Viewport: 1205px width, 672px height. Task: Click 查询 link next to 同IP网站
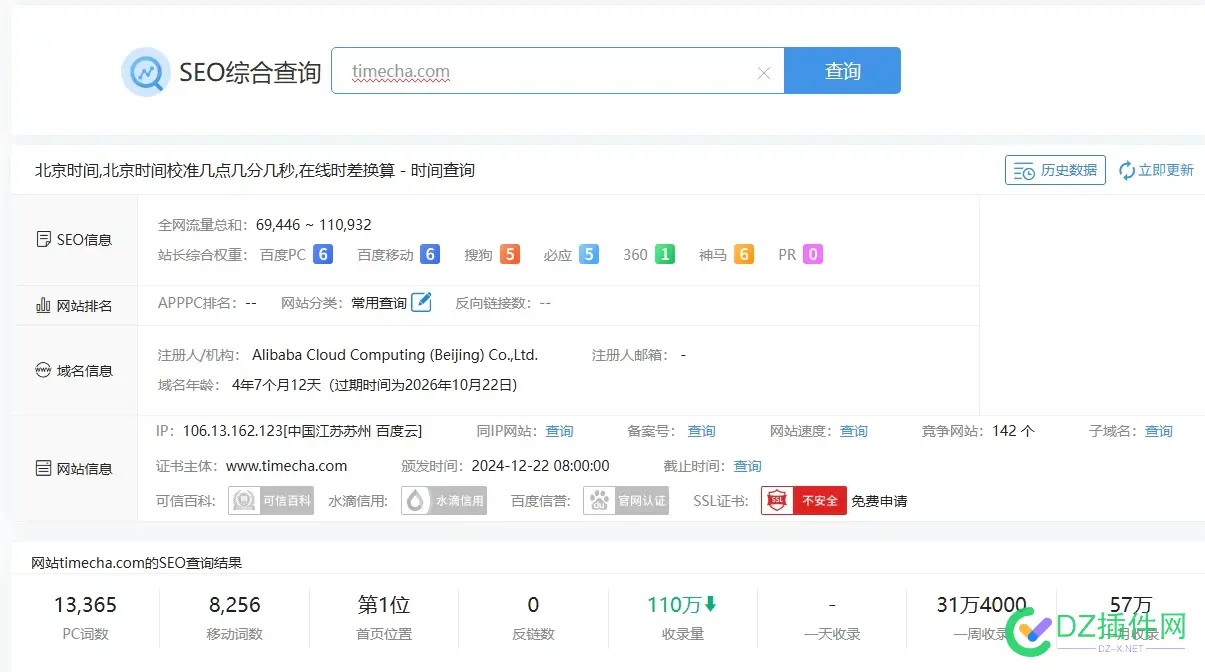click(x=559, y=431)
